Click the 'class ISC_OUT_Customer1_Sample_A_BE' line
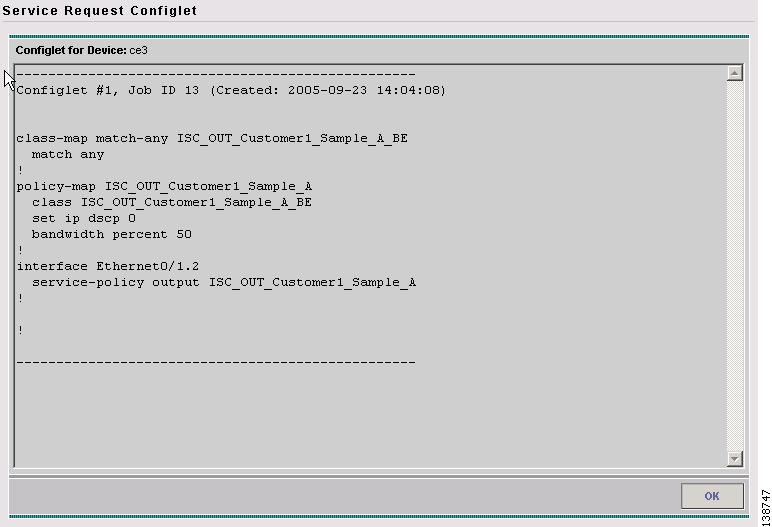The image size is (772, 527). [172, 202]
